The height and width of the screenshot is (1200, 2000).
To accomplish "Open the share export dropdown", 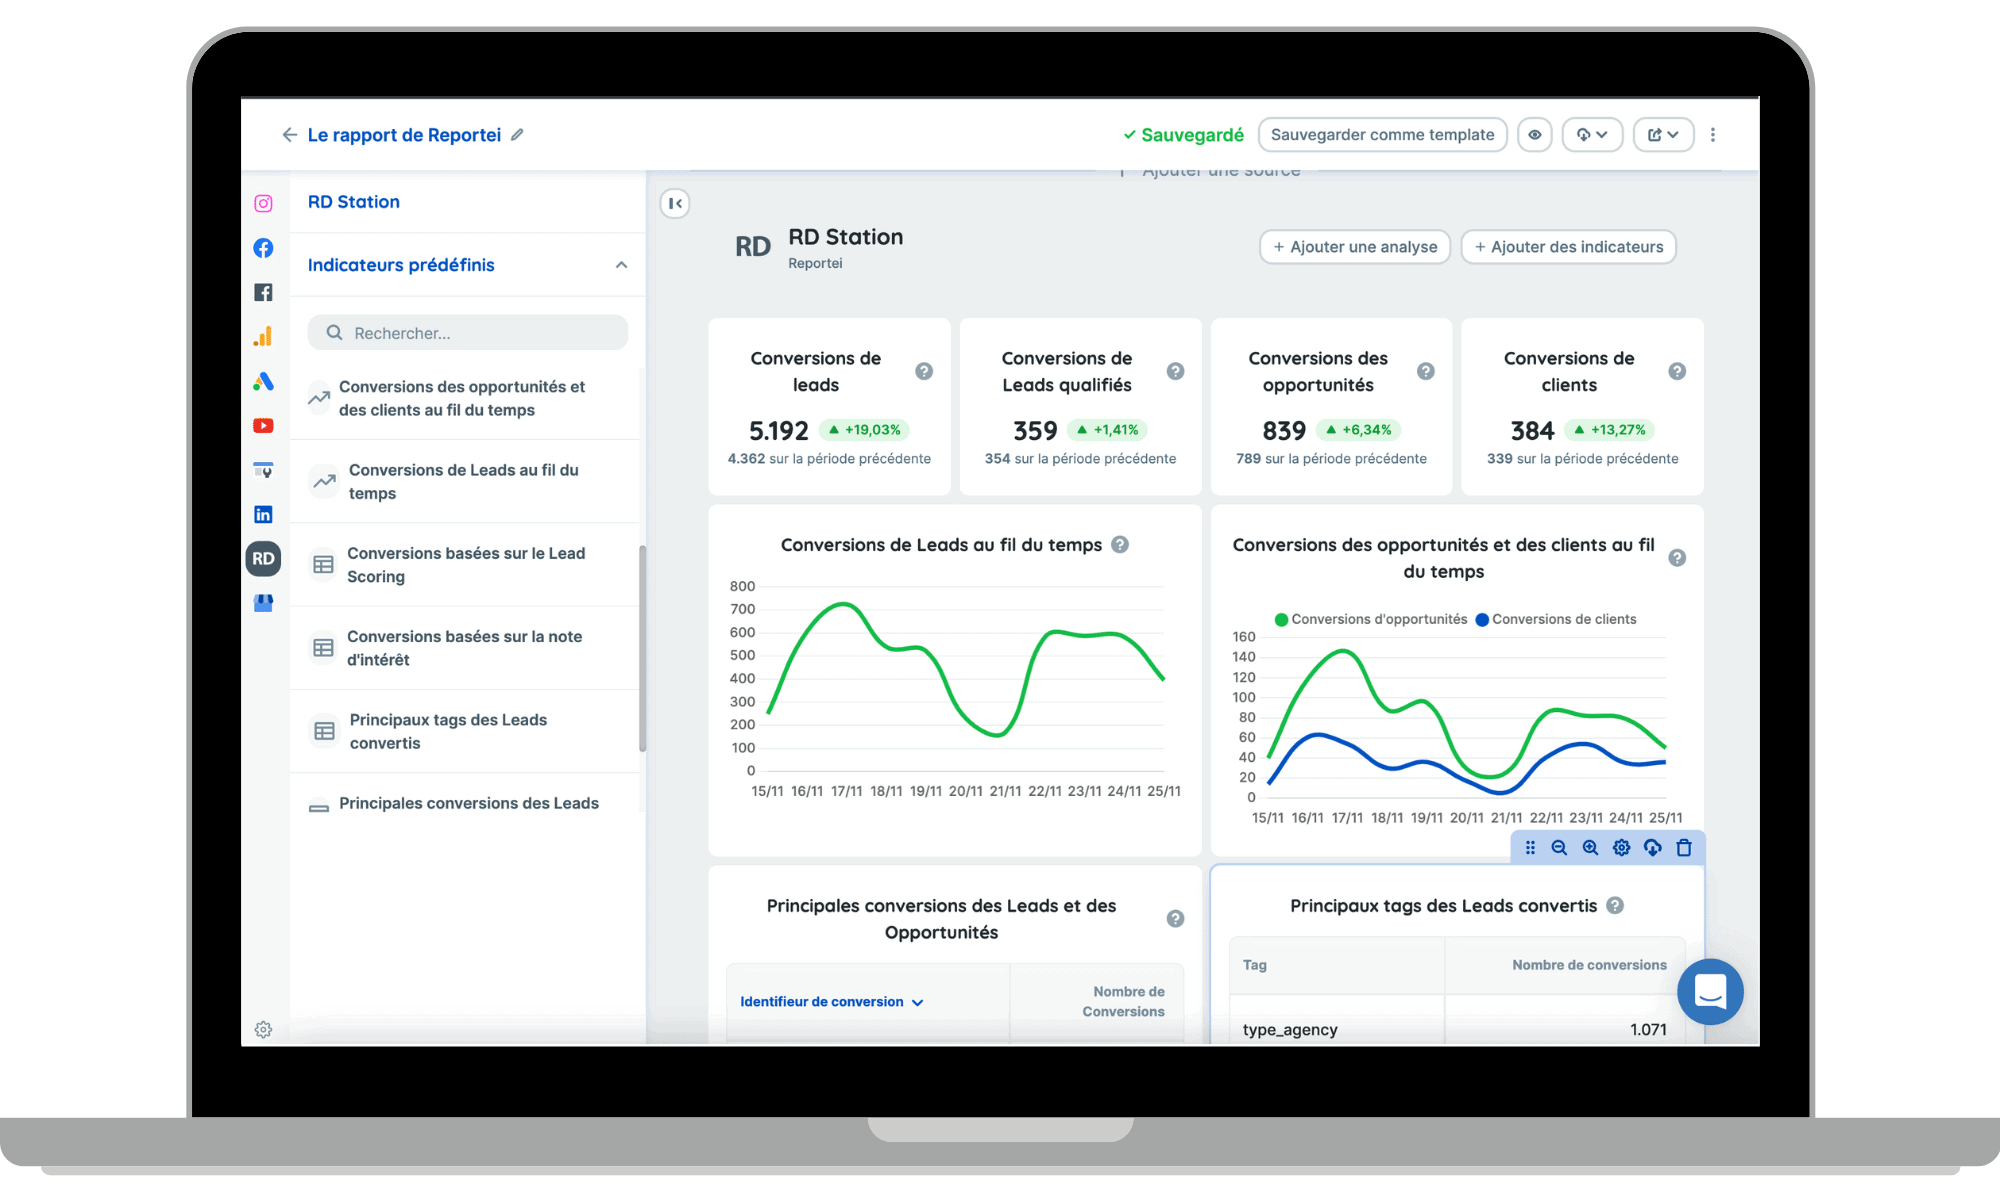I will pos(1663,135).
